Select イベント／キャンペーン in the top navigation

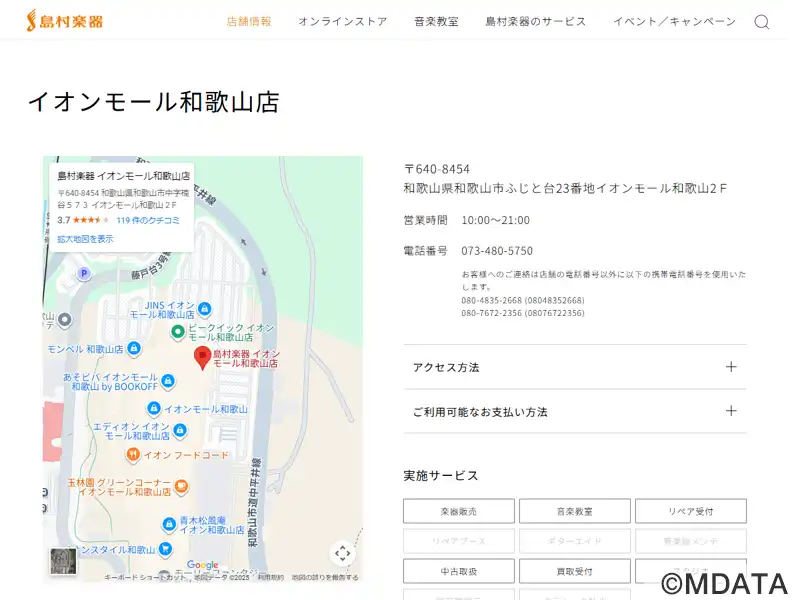[x=674, y=21]
